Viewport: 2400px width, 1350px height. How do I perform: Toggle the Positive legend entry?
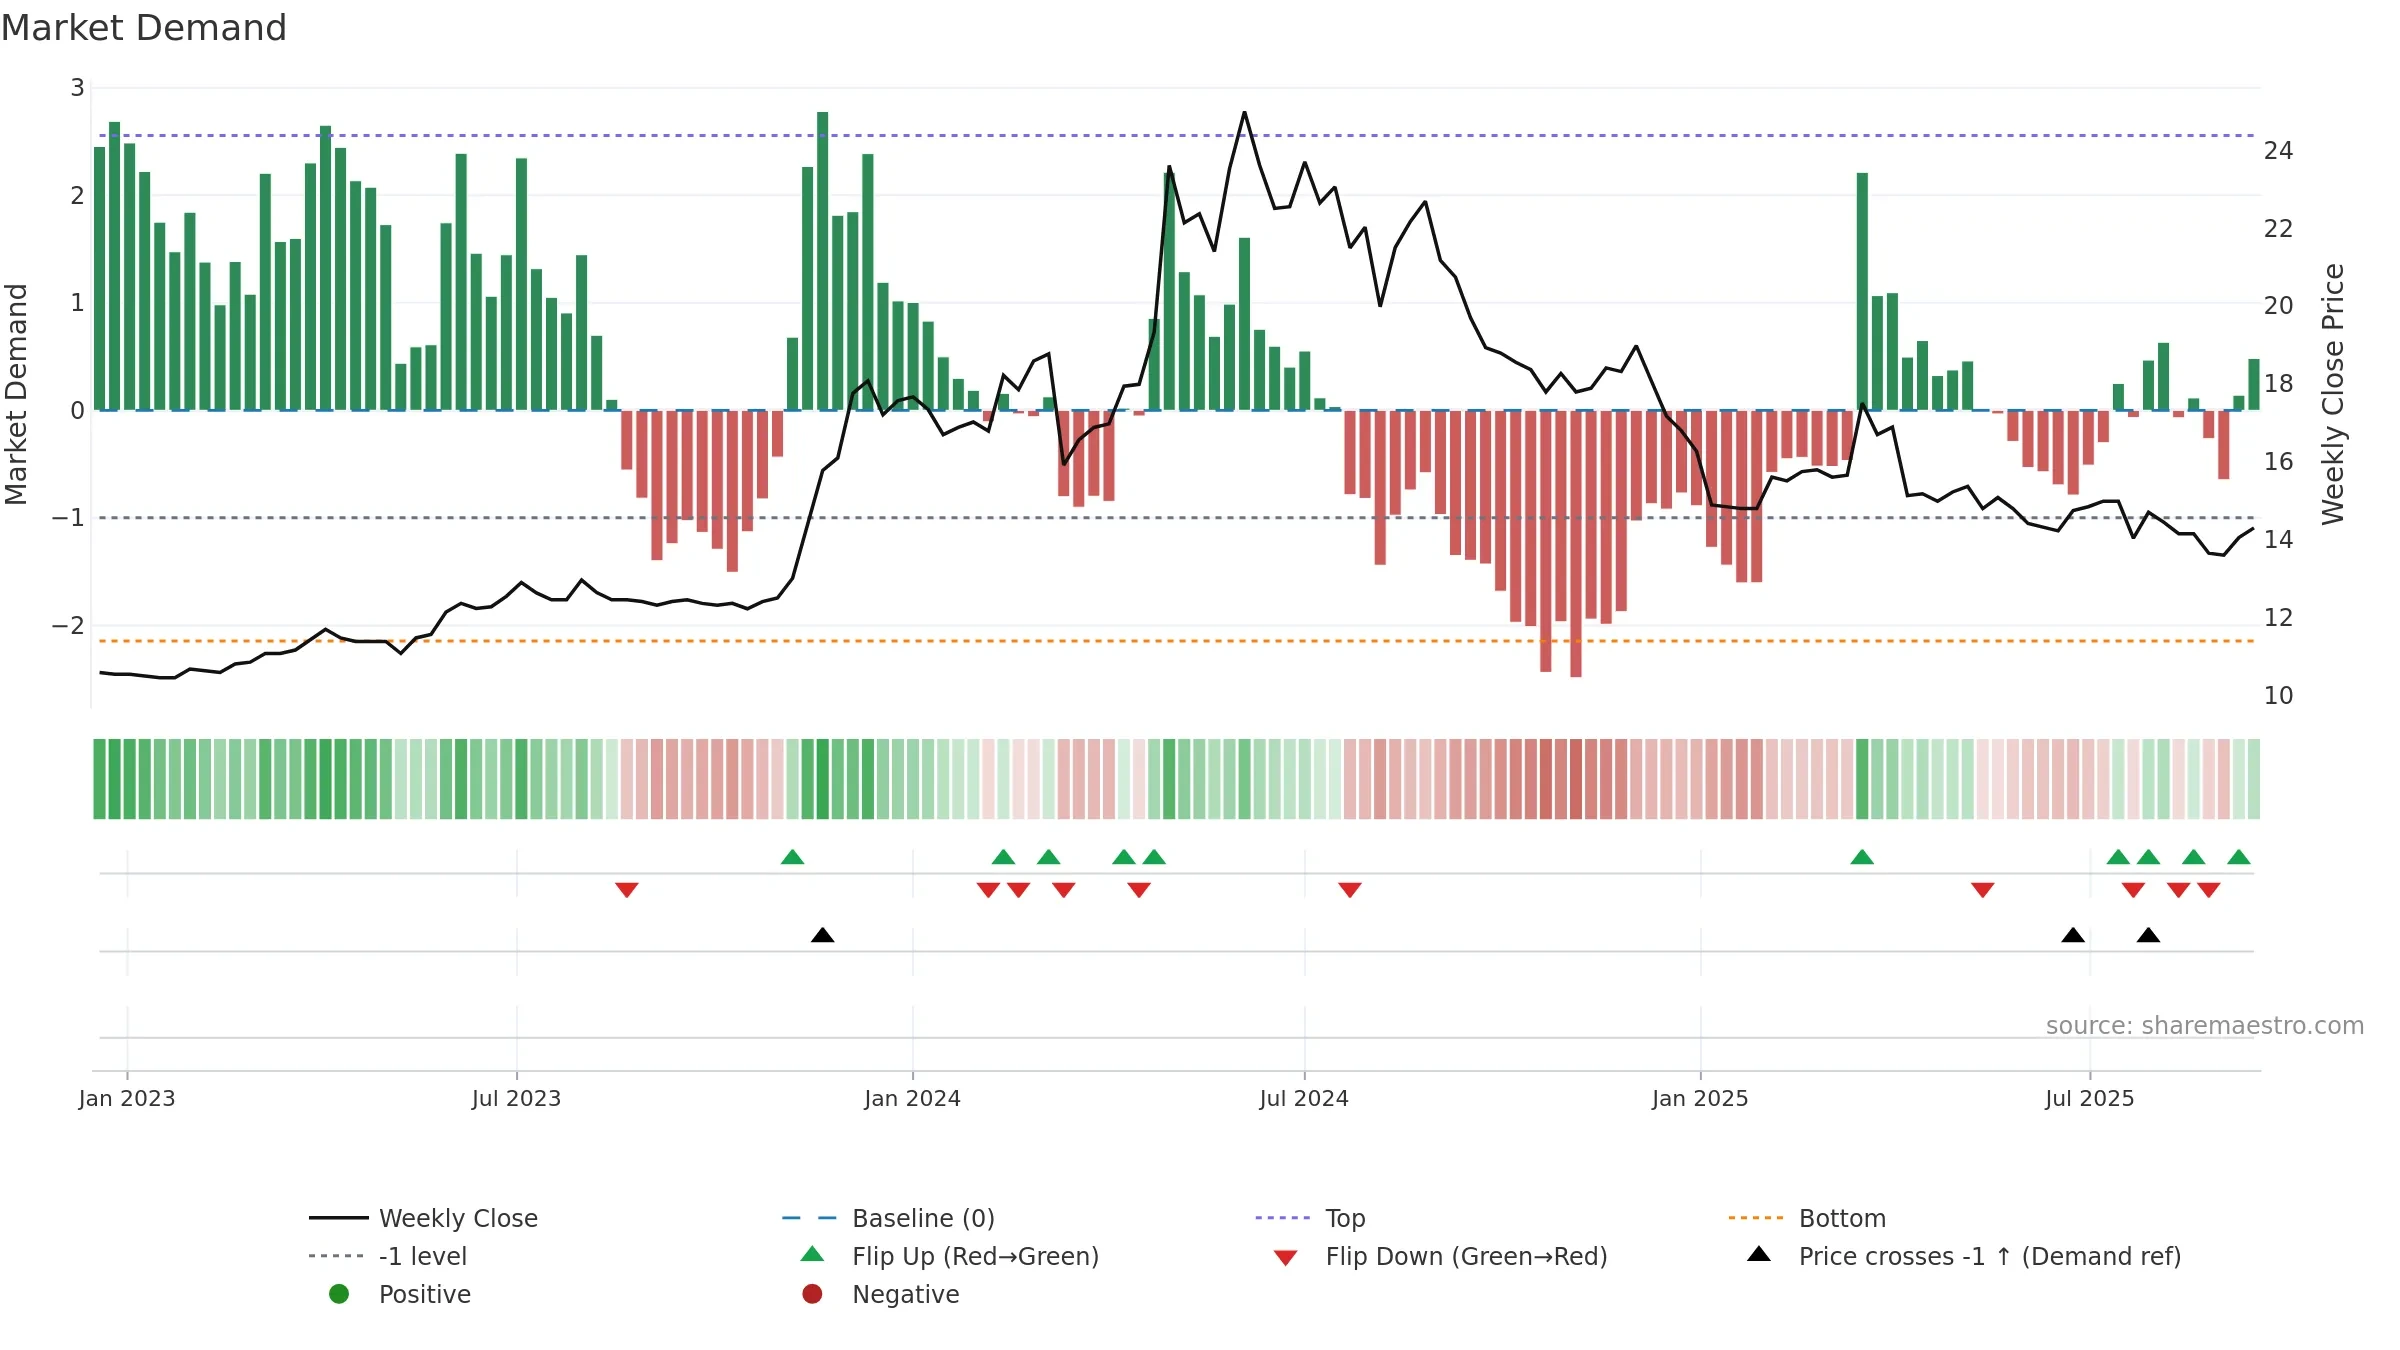click(399, 1294)
